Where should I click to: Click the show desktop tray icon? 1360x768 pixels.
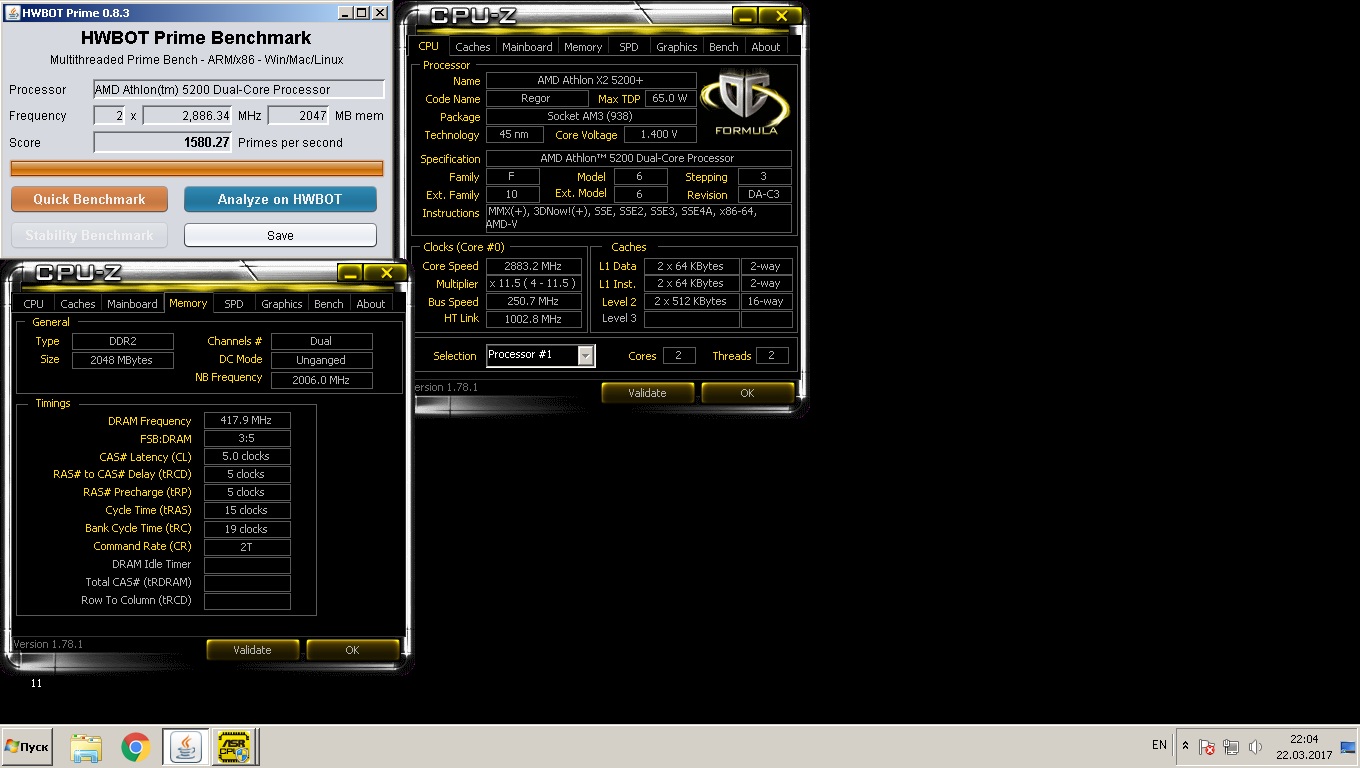1347,747
